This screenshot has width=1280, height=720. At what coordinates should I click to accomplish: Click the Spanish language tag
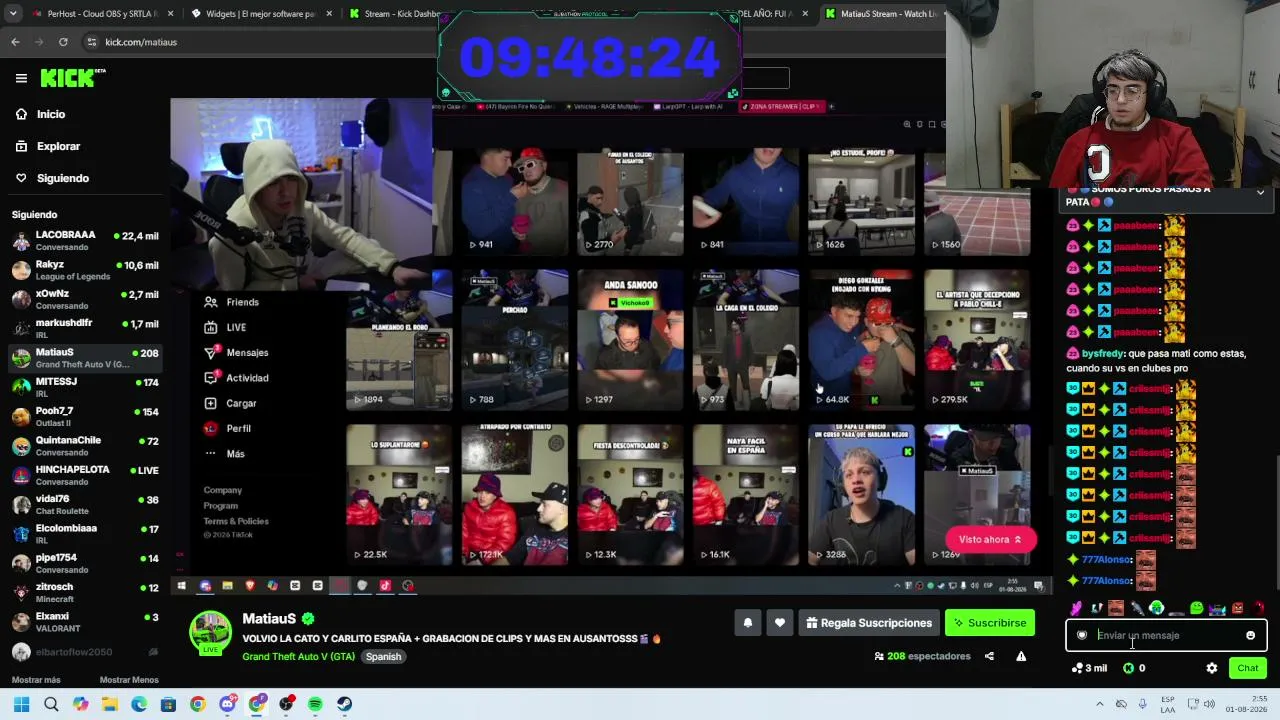click(383, 657)
